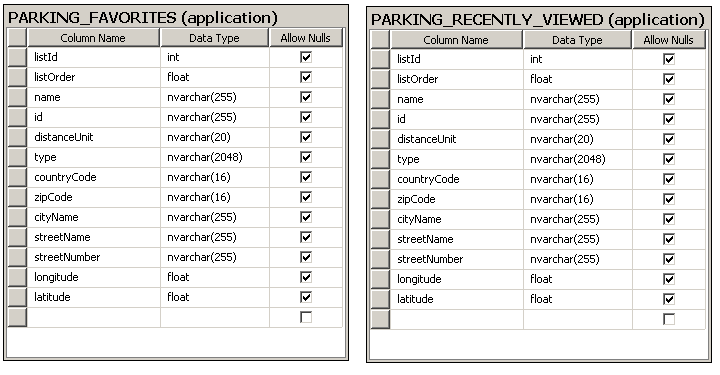Screen dimensions: 720x375
Task: Edit the streetNumber column name in PARKING_RECENTLY_VIEWED
Action: tap(456, 259)
